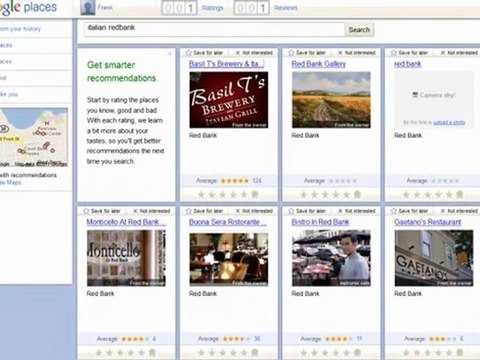
Task: Open Buona Sera Ristorante link
Action: coord(228,222)
